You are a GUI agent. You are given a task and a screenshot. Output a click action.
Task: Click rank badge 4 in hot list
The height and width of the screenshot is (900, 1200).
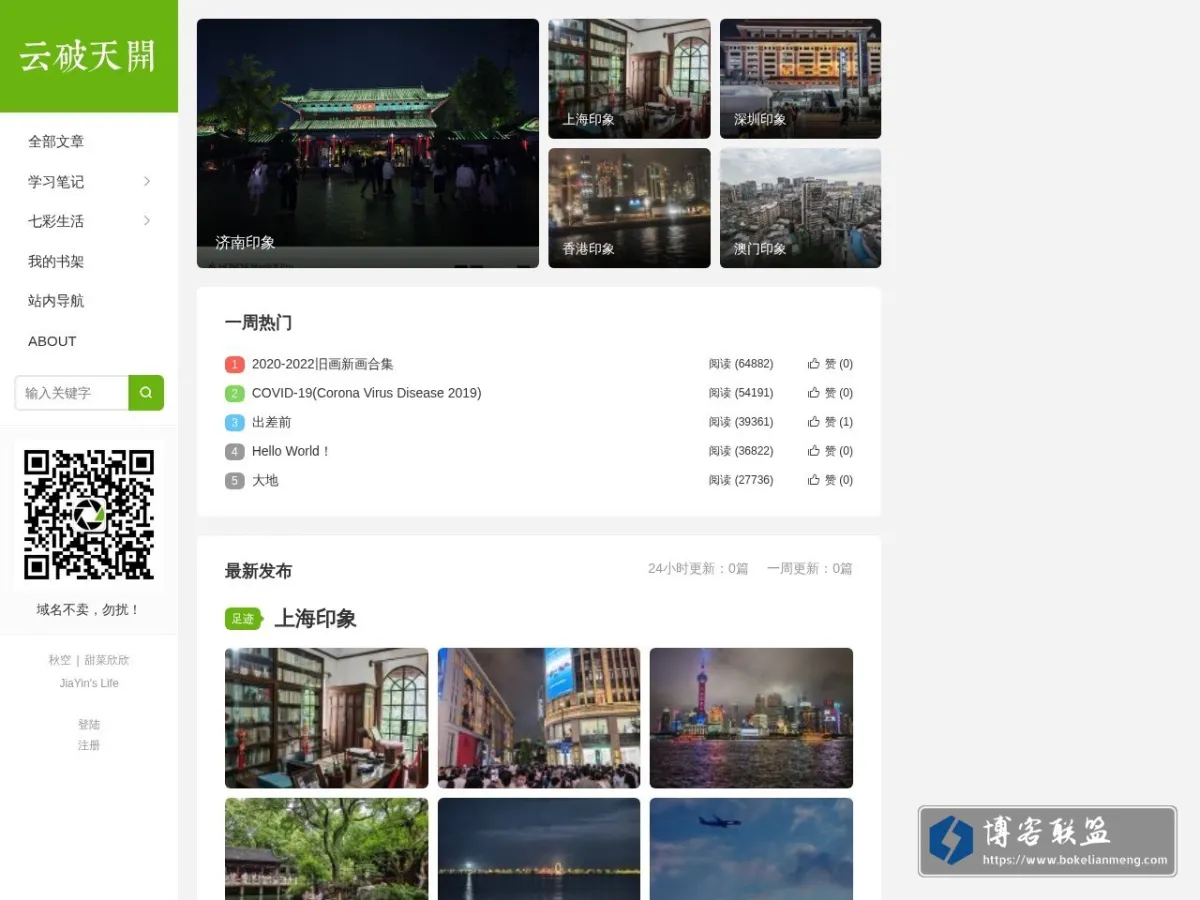[235, 451]
